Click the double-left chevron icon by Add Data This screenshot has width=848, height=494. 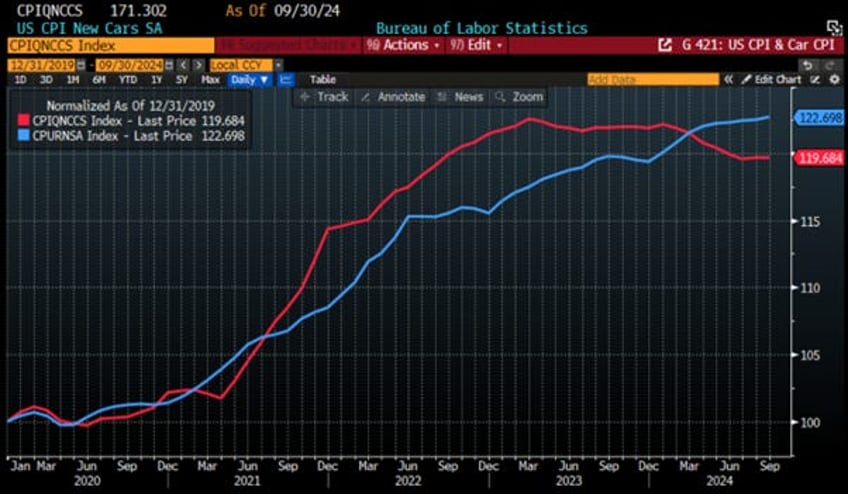tap(728, 80)
